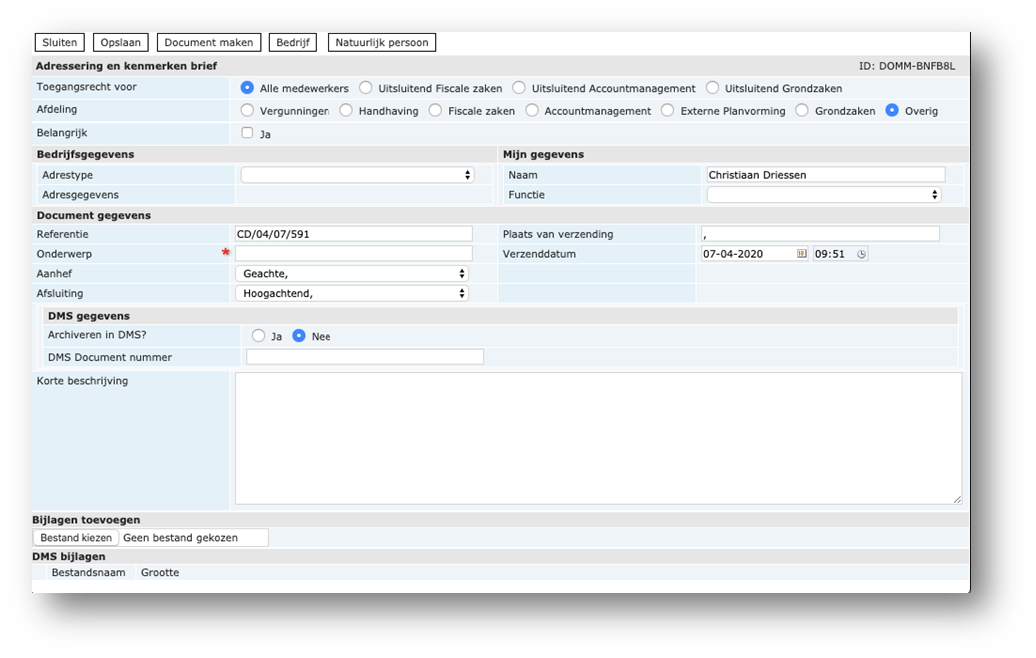
Task: Open the Adrestype dropdown
Action: (357, 175)
